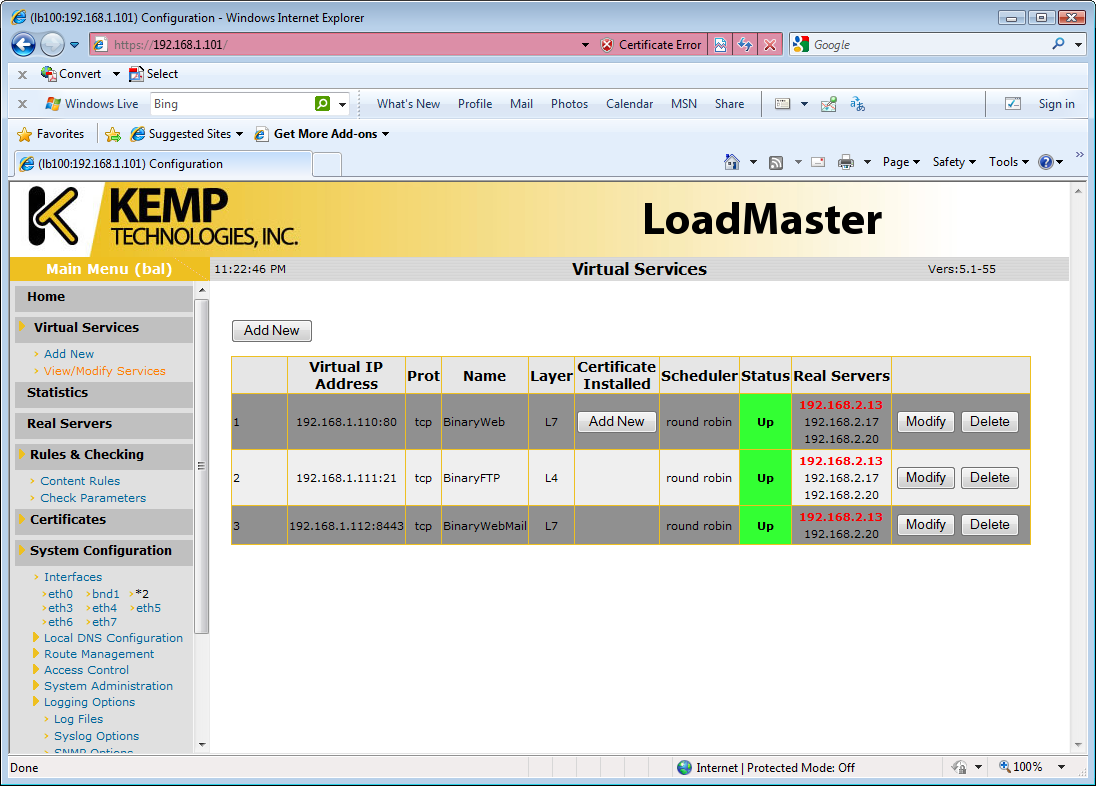Viewport: 1096px width, 786px height.
Task: Open the Convert dropdown arrow
Action: [x=116, y=74]
